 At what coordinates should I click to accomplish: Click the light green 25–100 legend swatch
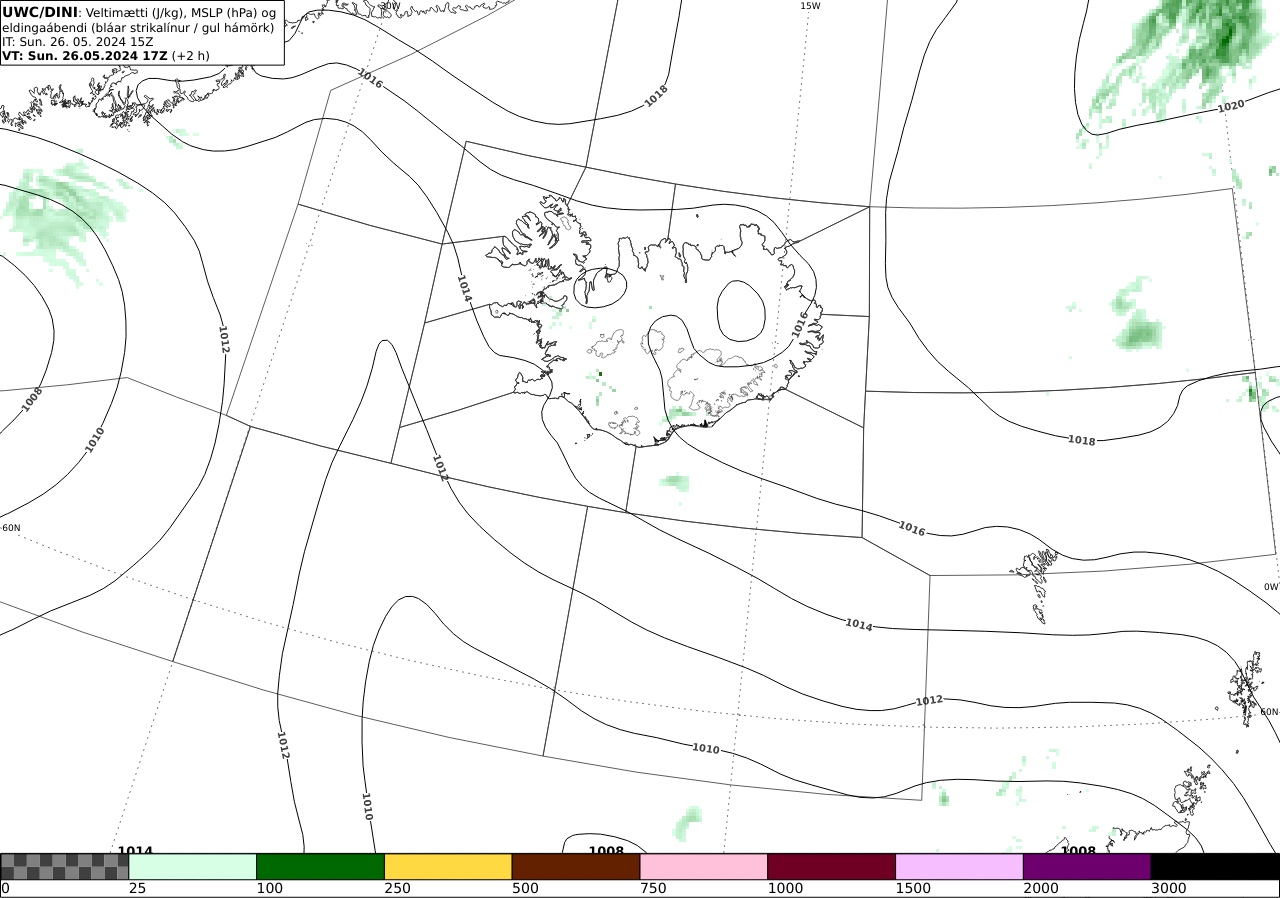pyautogui.click(x=193, y=866)
